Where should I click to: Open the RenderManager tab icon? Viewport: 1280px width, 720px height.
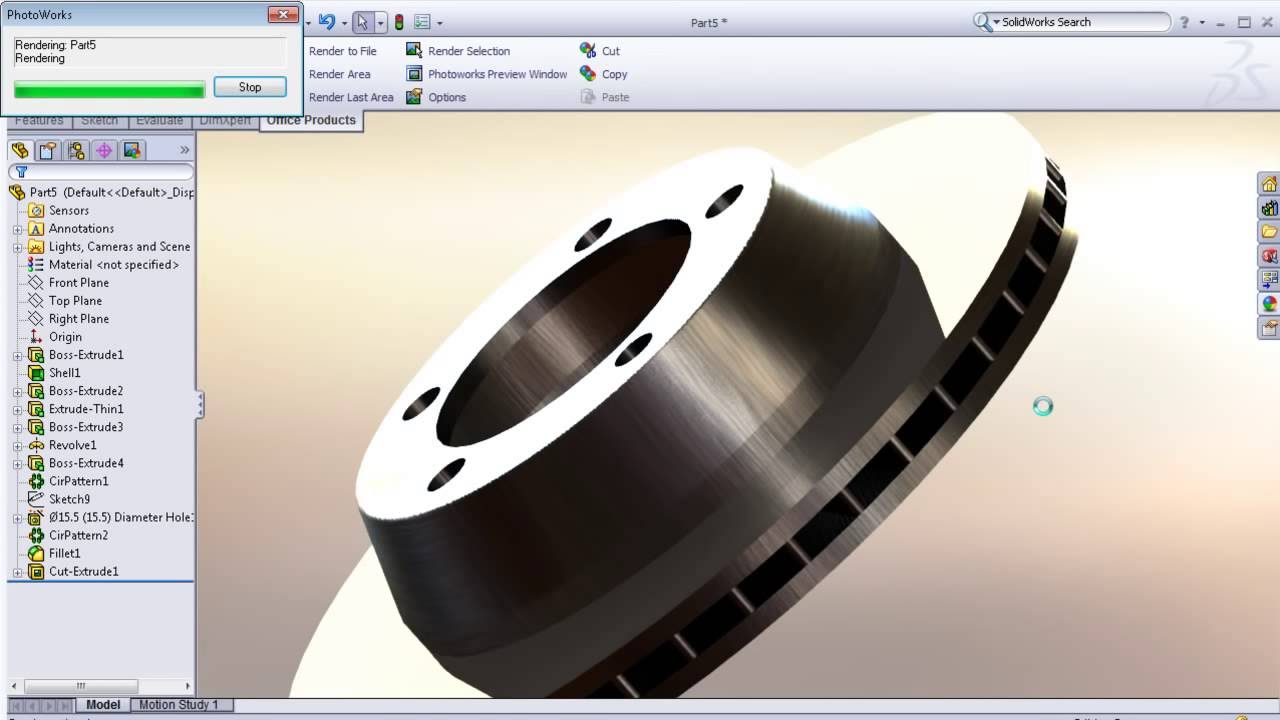click(x=132, y=151)
